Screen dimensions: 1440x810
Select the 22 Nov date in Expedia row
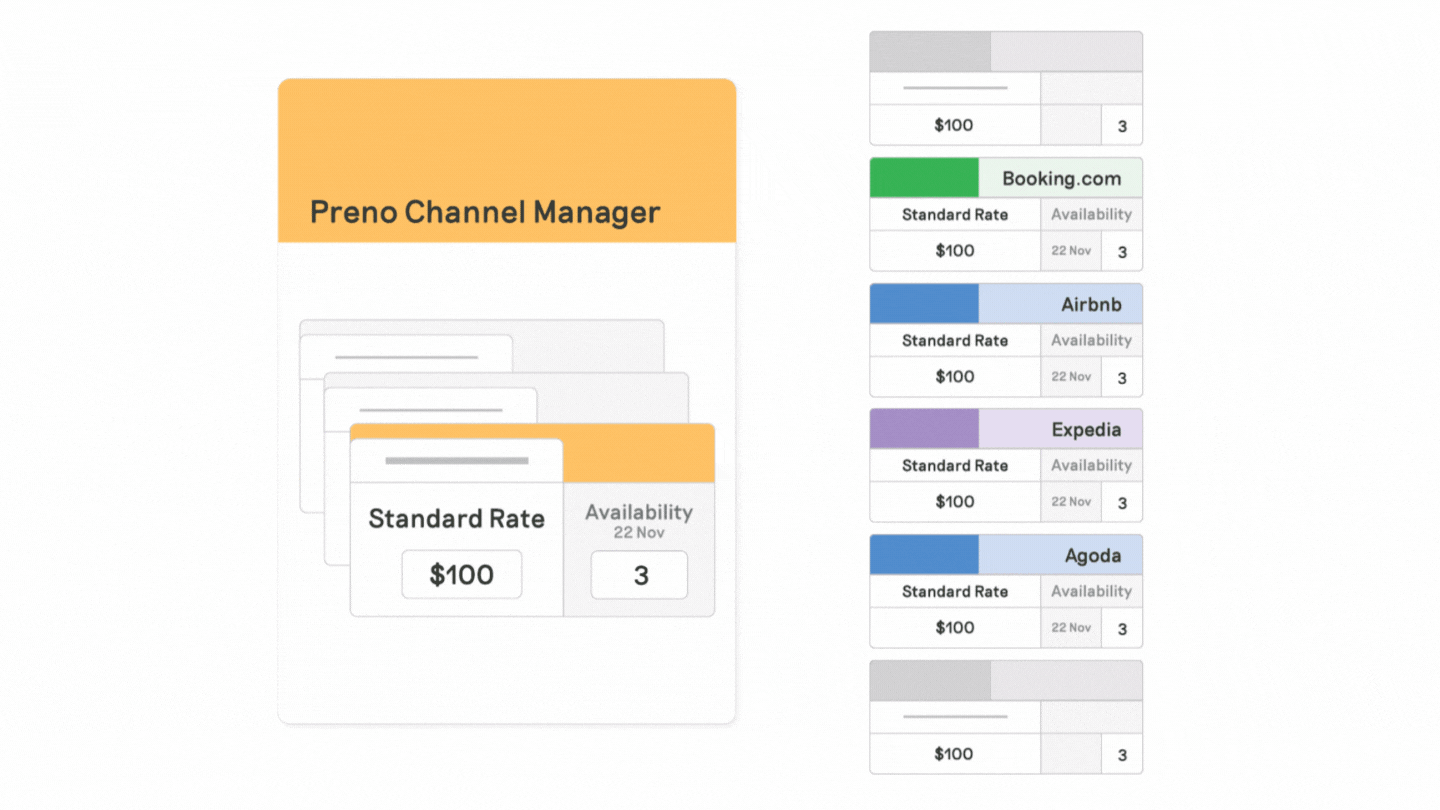pyautogui.click(x=1071, y=502)
